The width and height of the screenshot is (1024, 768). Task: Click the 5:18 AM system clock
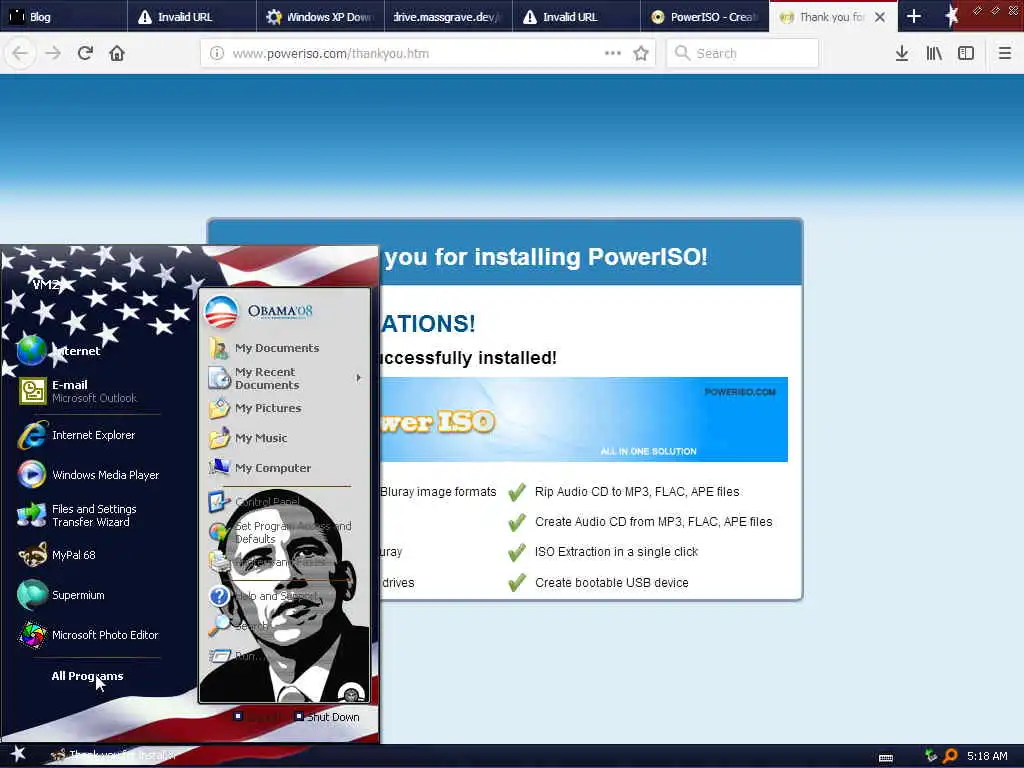tap(987, 756)
